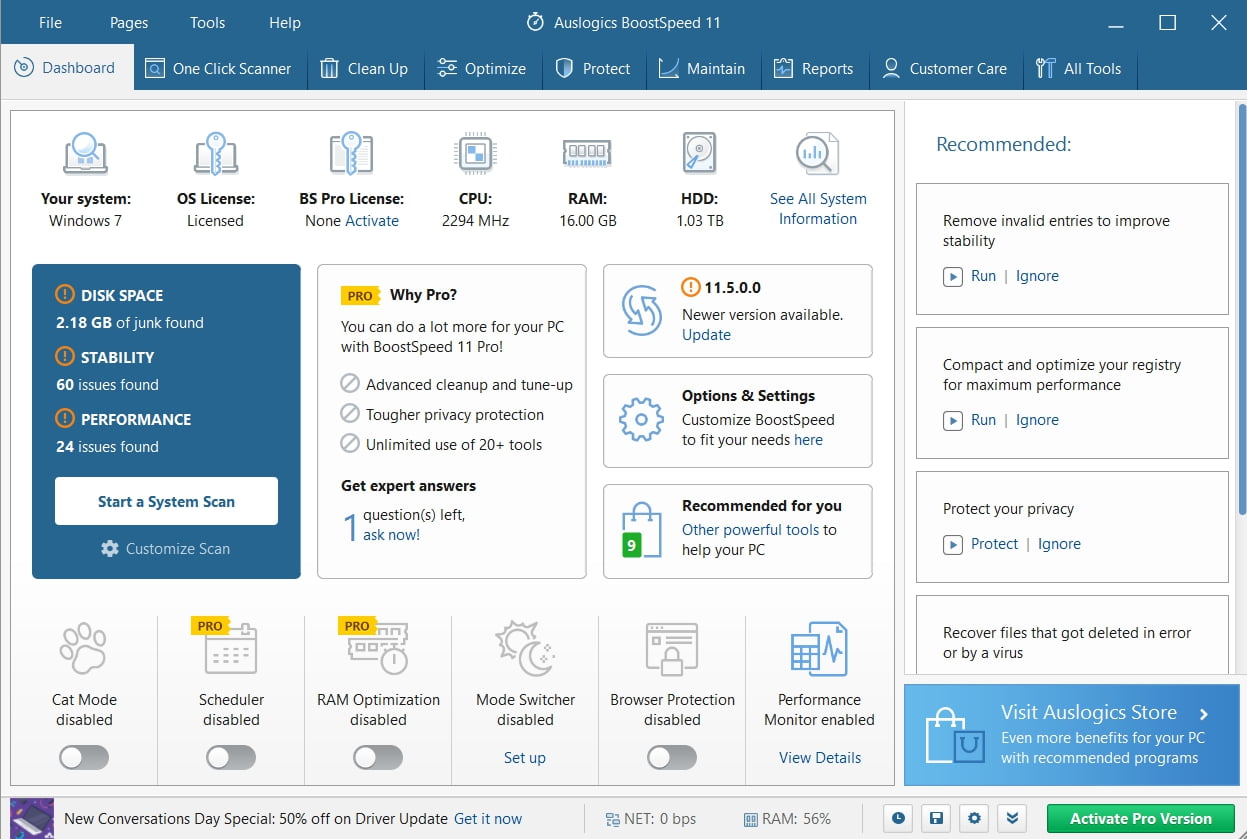Enable the Browser Protection toggle
The width and height of the screenshot is (1247, 839).
coord(672,758)
